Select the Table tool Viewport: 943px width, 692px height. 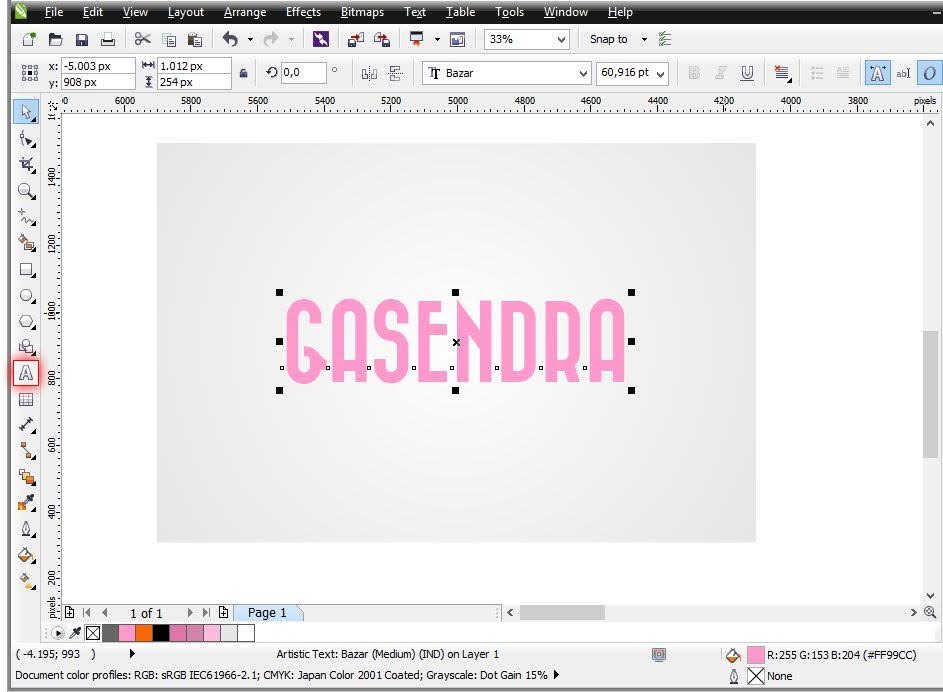tap(26, 400)
